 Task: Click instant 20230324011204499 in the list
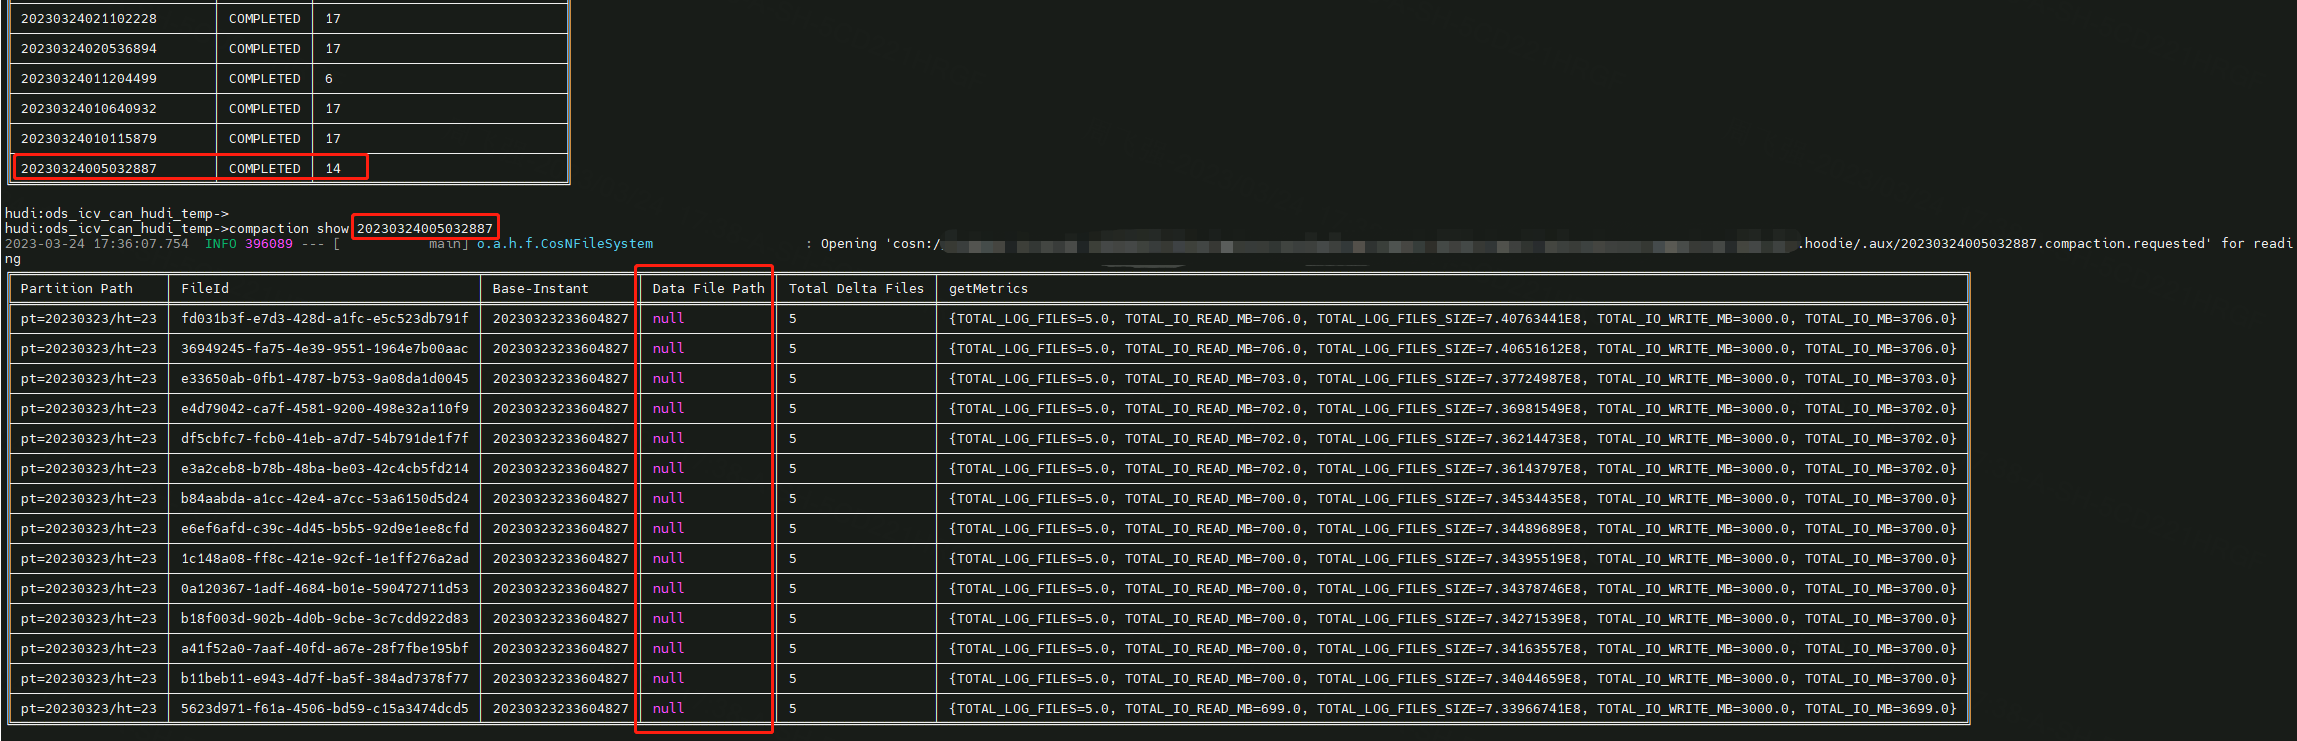[x=89, y=78]
